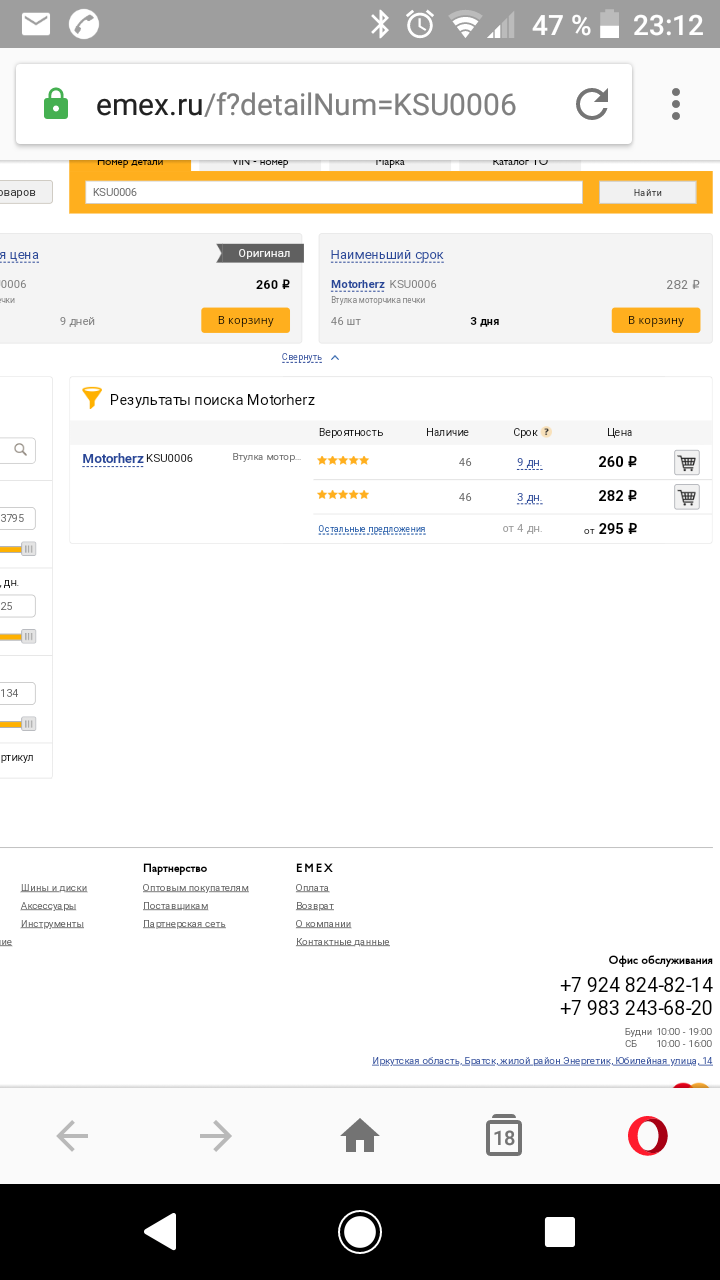Open the Инструменты footer link
This screenshot has height=1280, width=720.
click(52, 924)
